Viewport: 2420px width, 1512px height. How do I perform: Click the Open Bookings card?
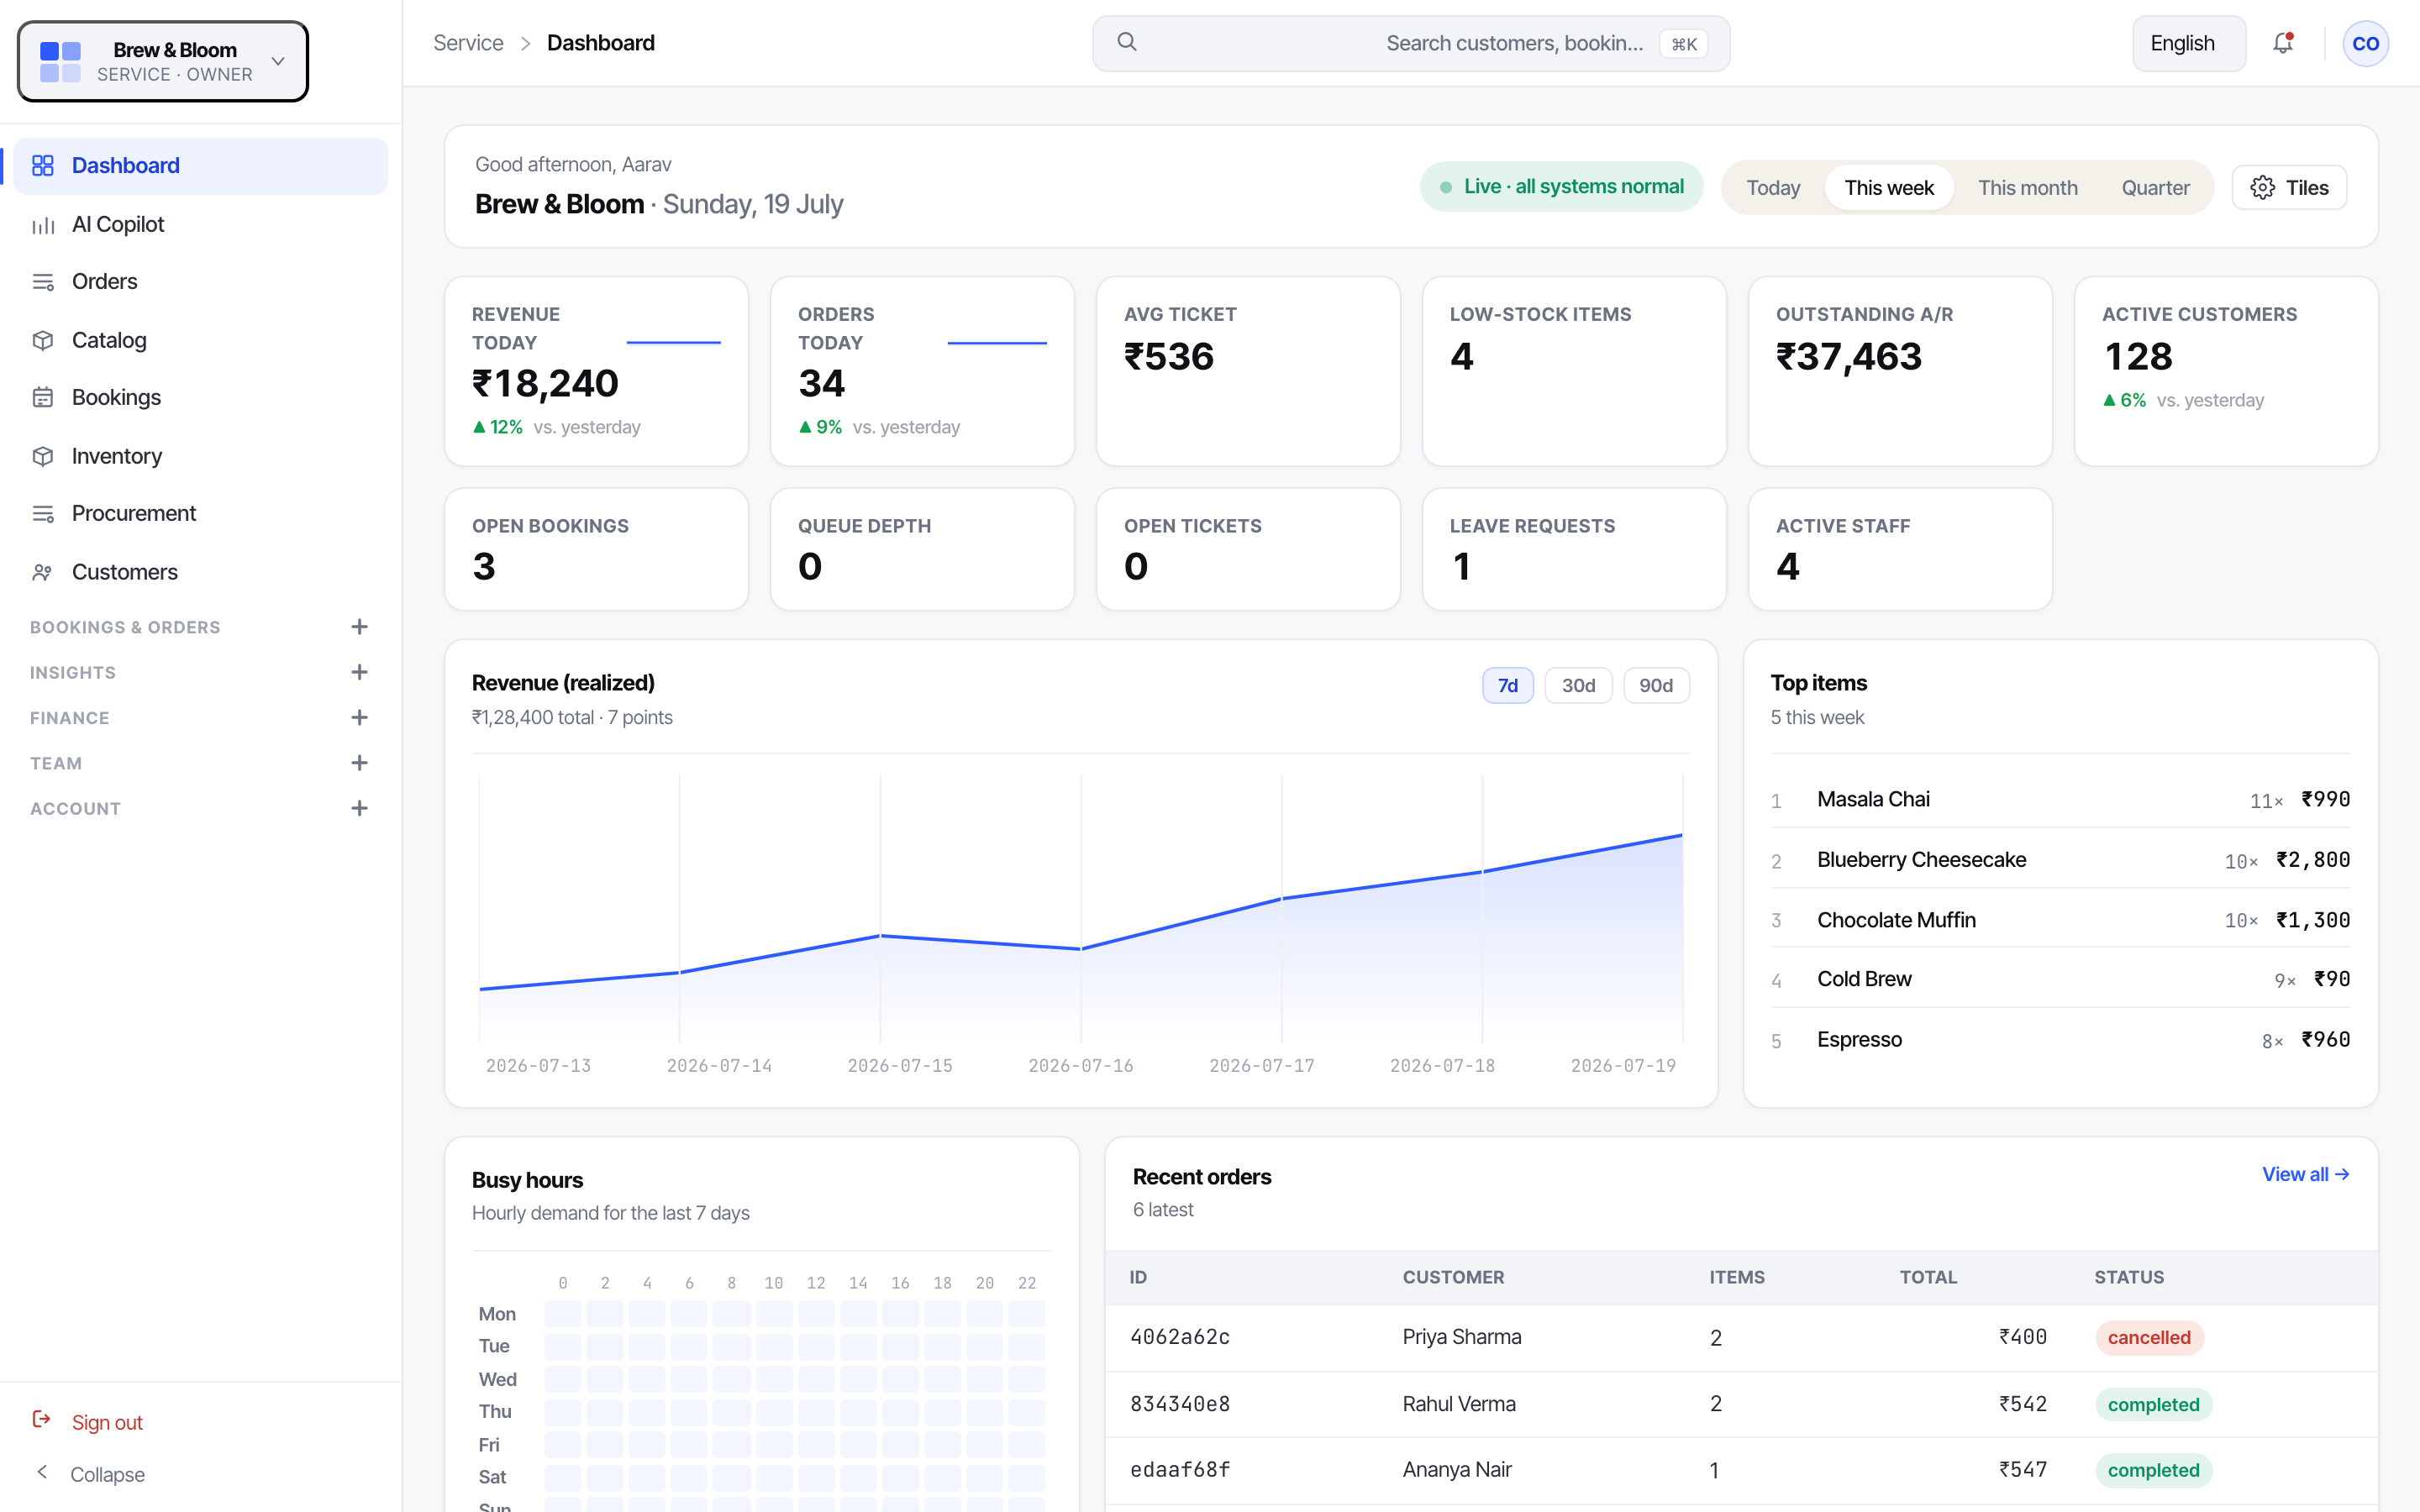596,549
